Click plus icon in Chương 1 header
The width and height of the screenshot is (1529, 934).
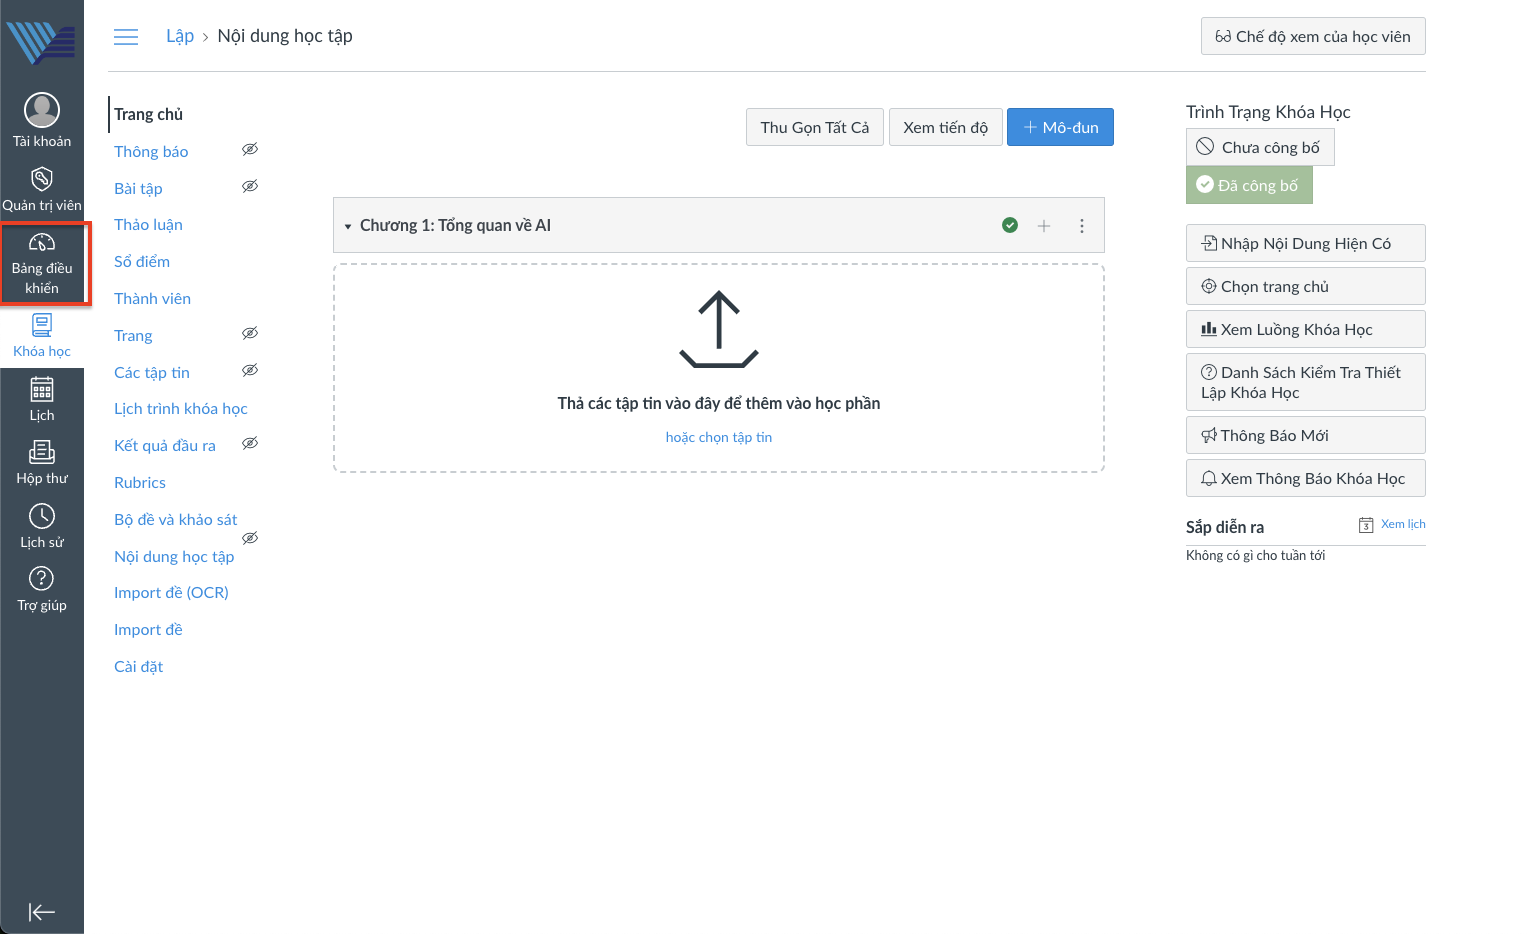1043,226
